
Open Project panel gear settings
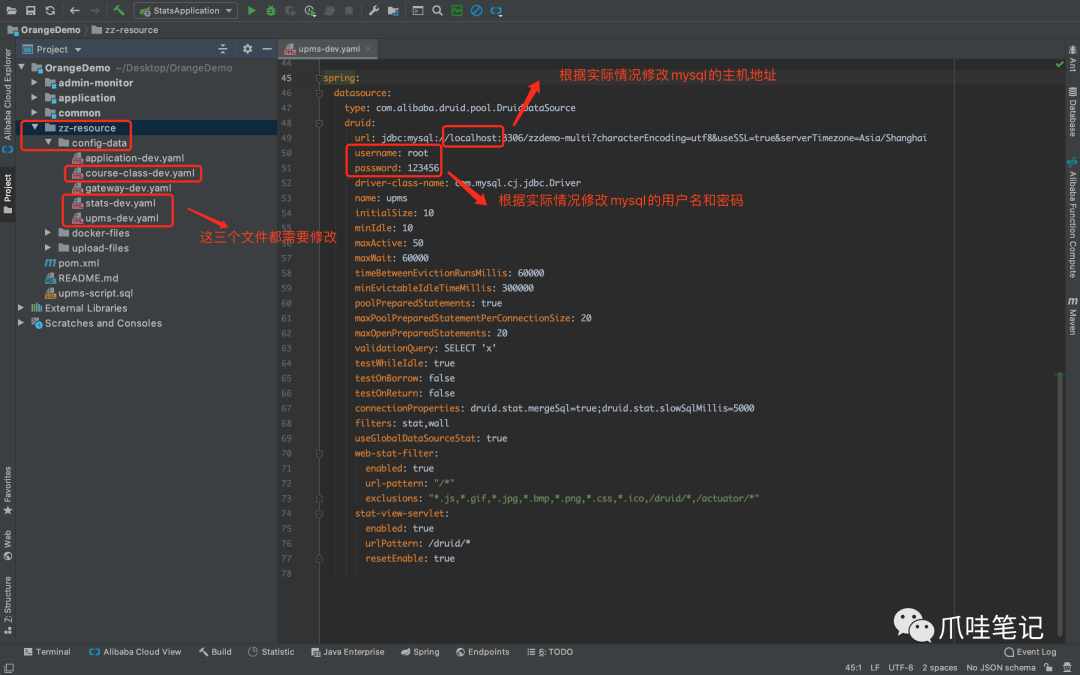(x=247, y=49)
